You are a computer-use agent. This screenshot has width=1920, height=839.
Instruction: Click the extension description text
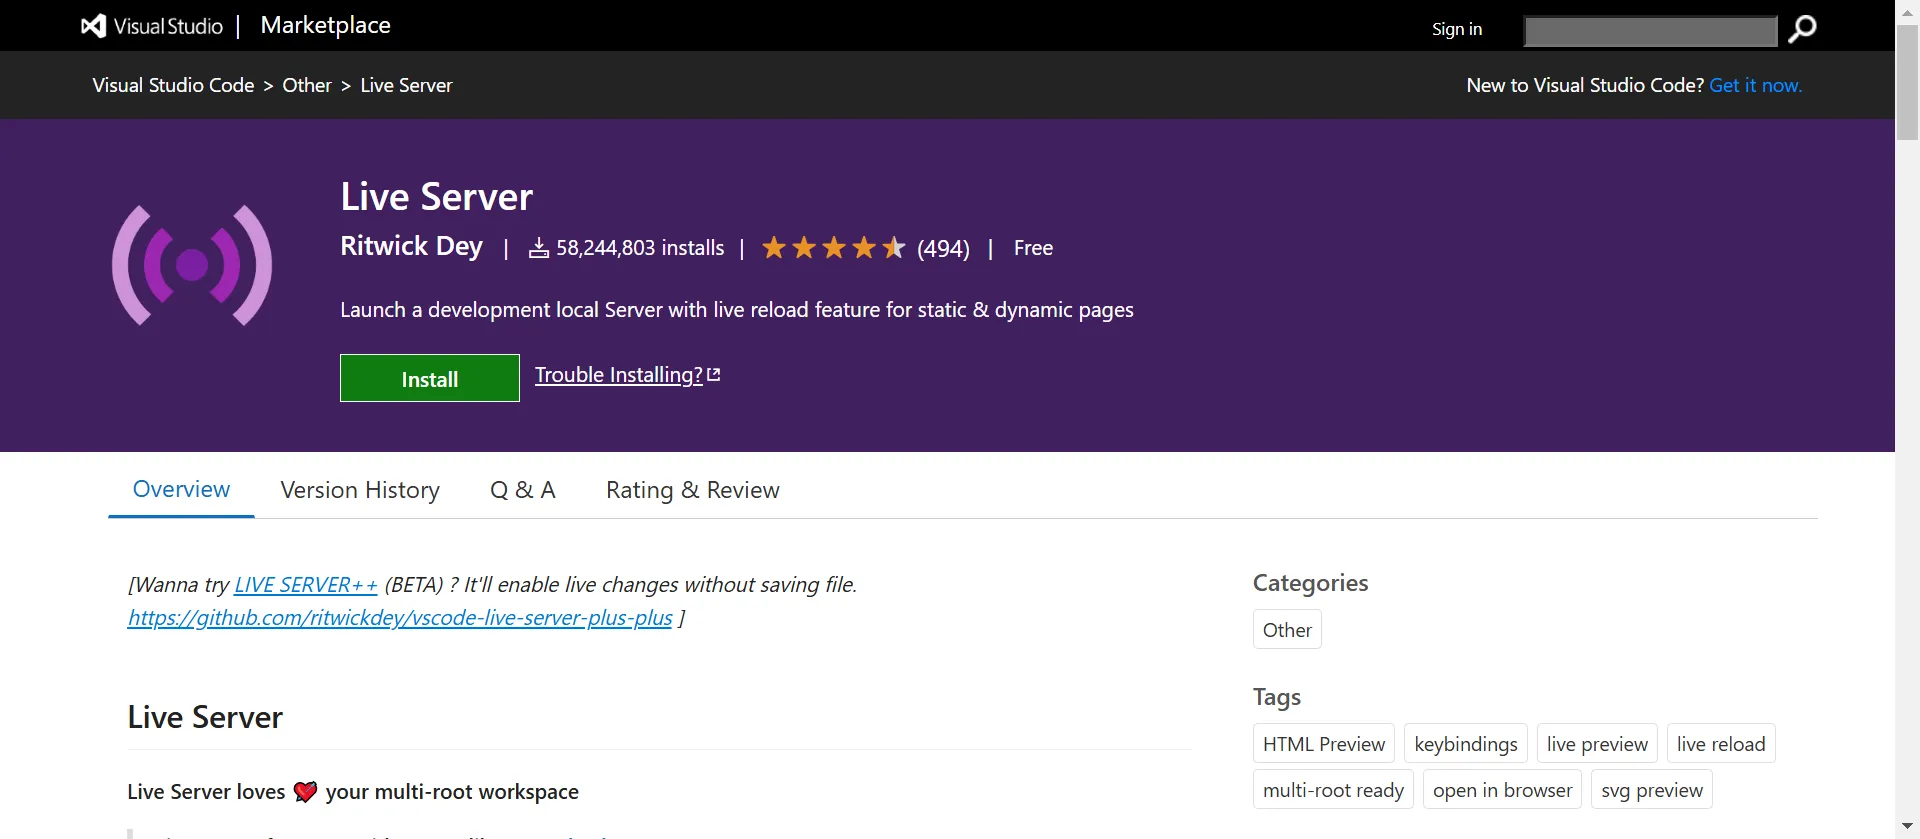[x=737, y=310]
